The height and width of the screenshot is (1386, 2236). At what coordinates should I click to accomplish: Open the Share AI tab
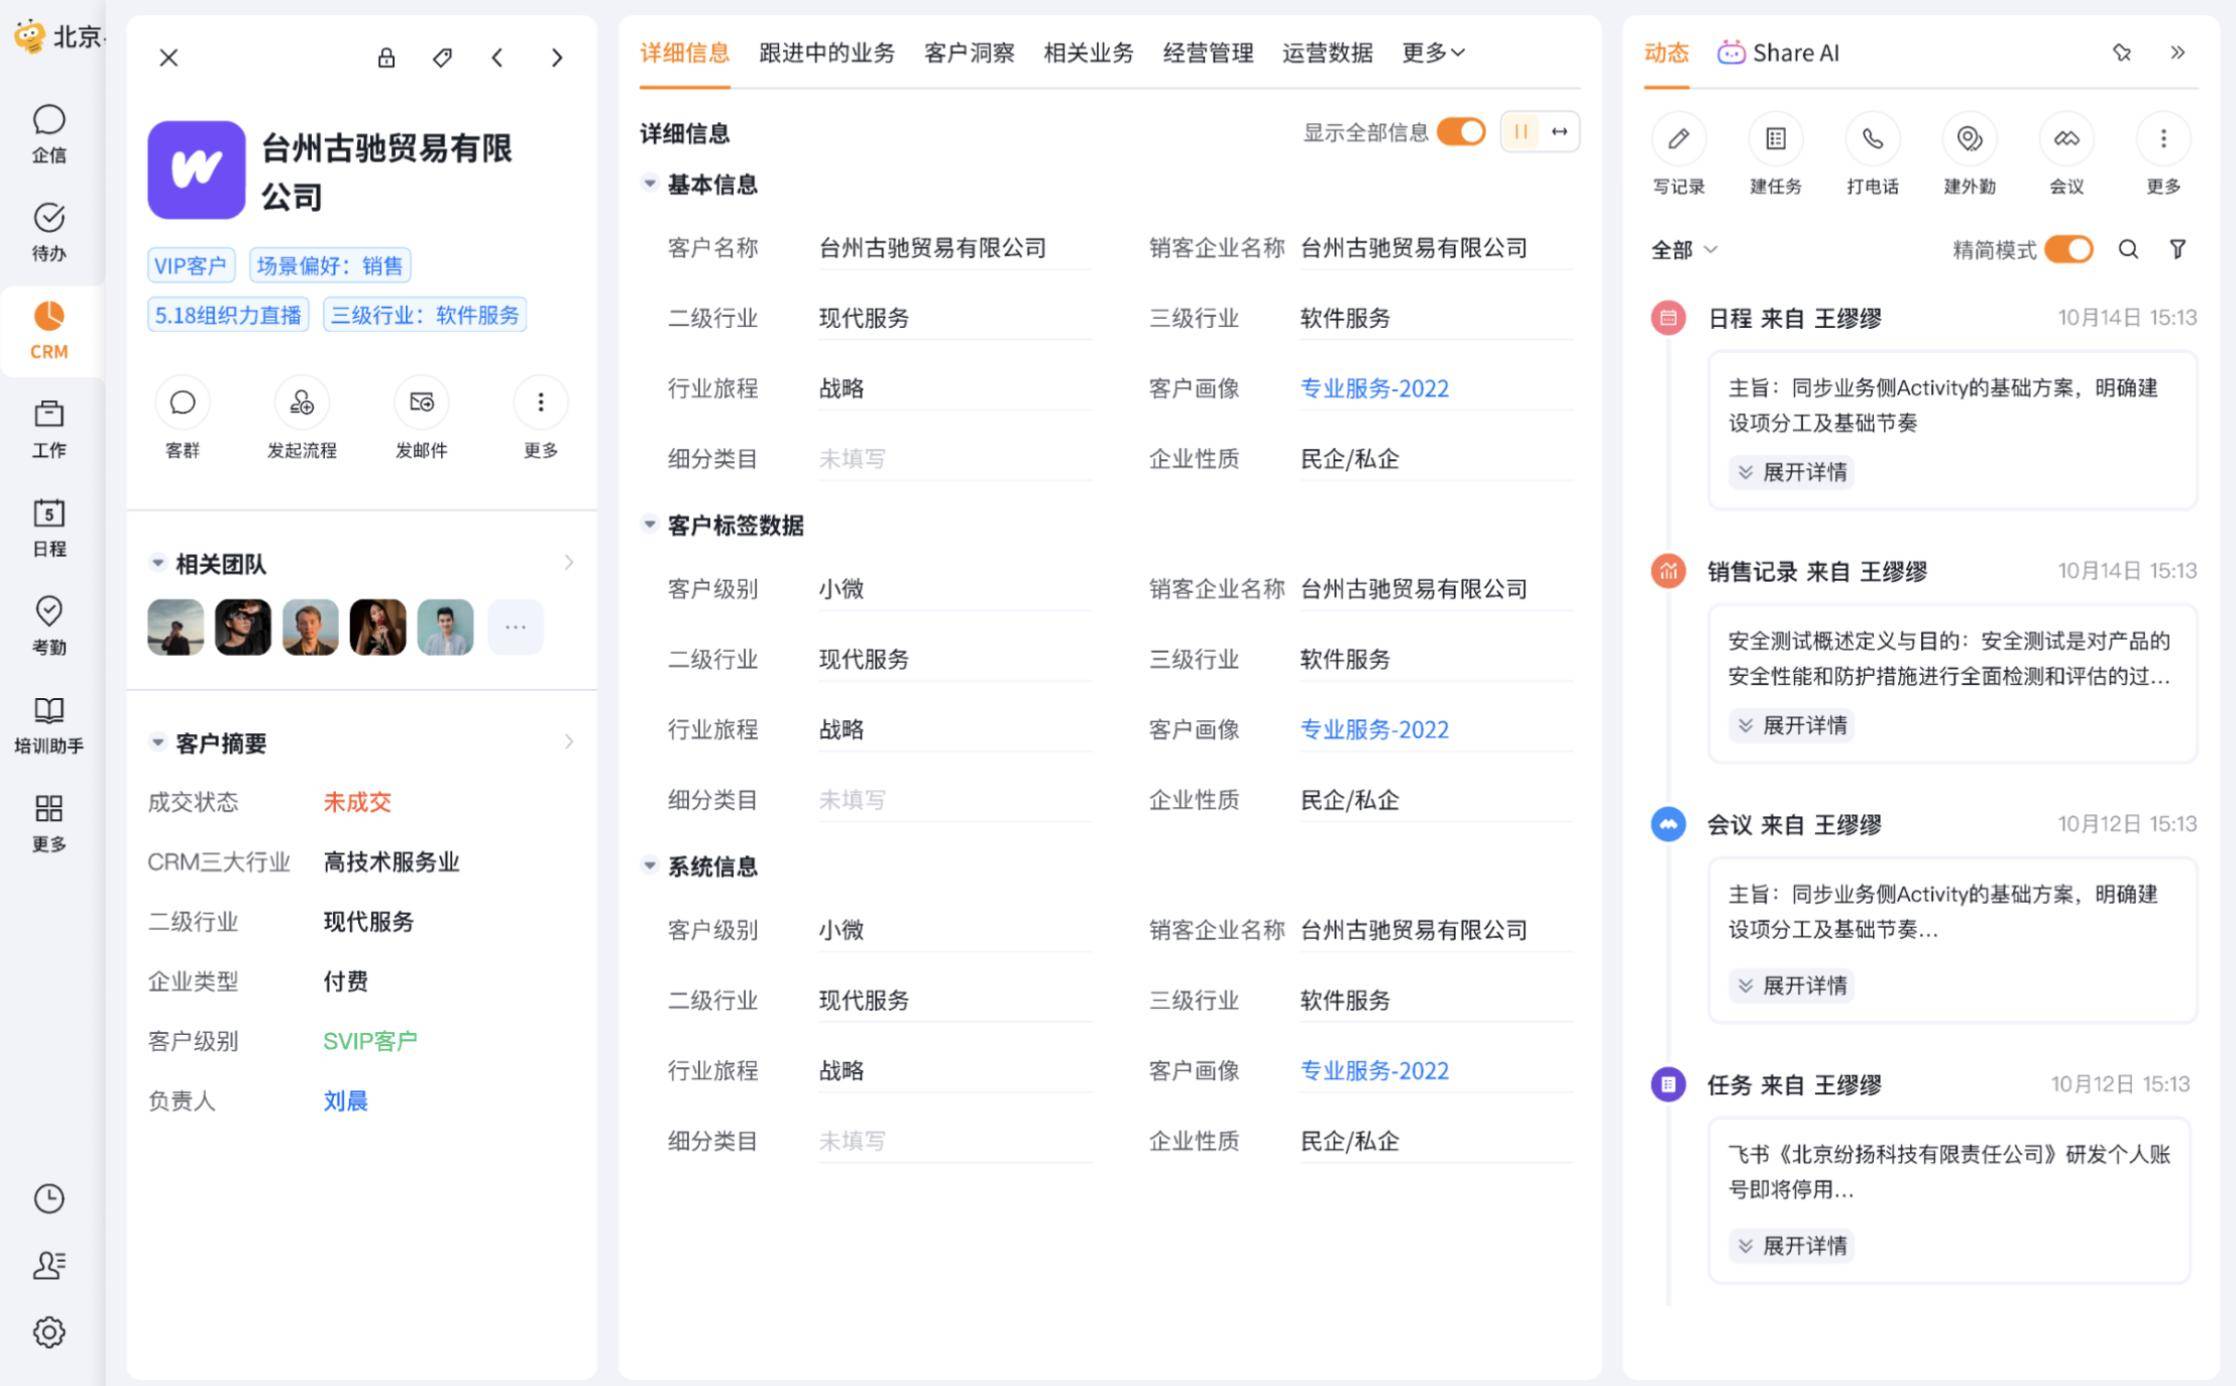pyautogui.click(x=1778, y=53)
